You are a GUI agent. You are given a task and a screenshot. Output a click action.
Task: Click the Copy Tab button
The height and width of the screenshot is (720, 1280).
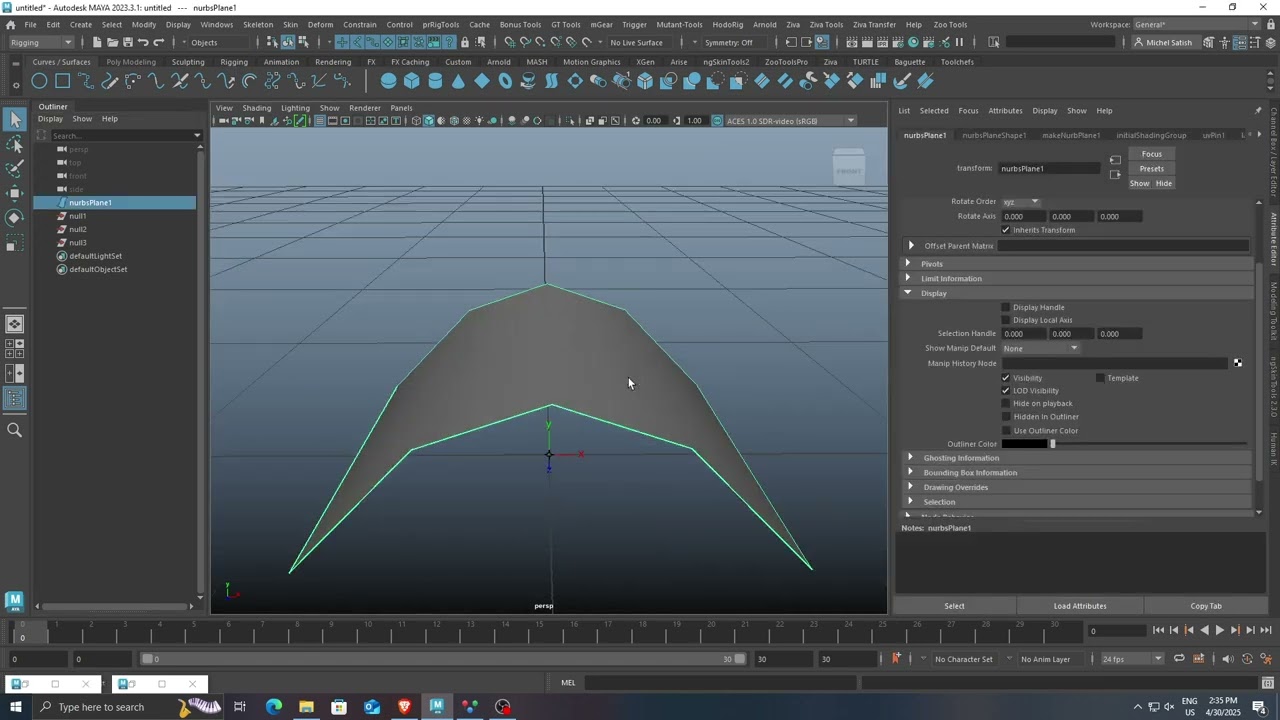tap(1206, 606)
